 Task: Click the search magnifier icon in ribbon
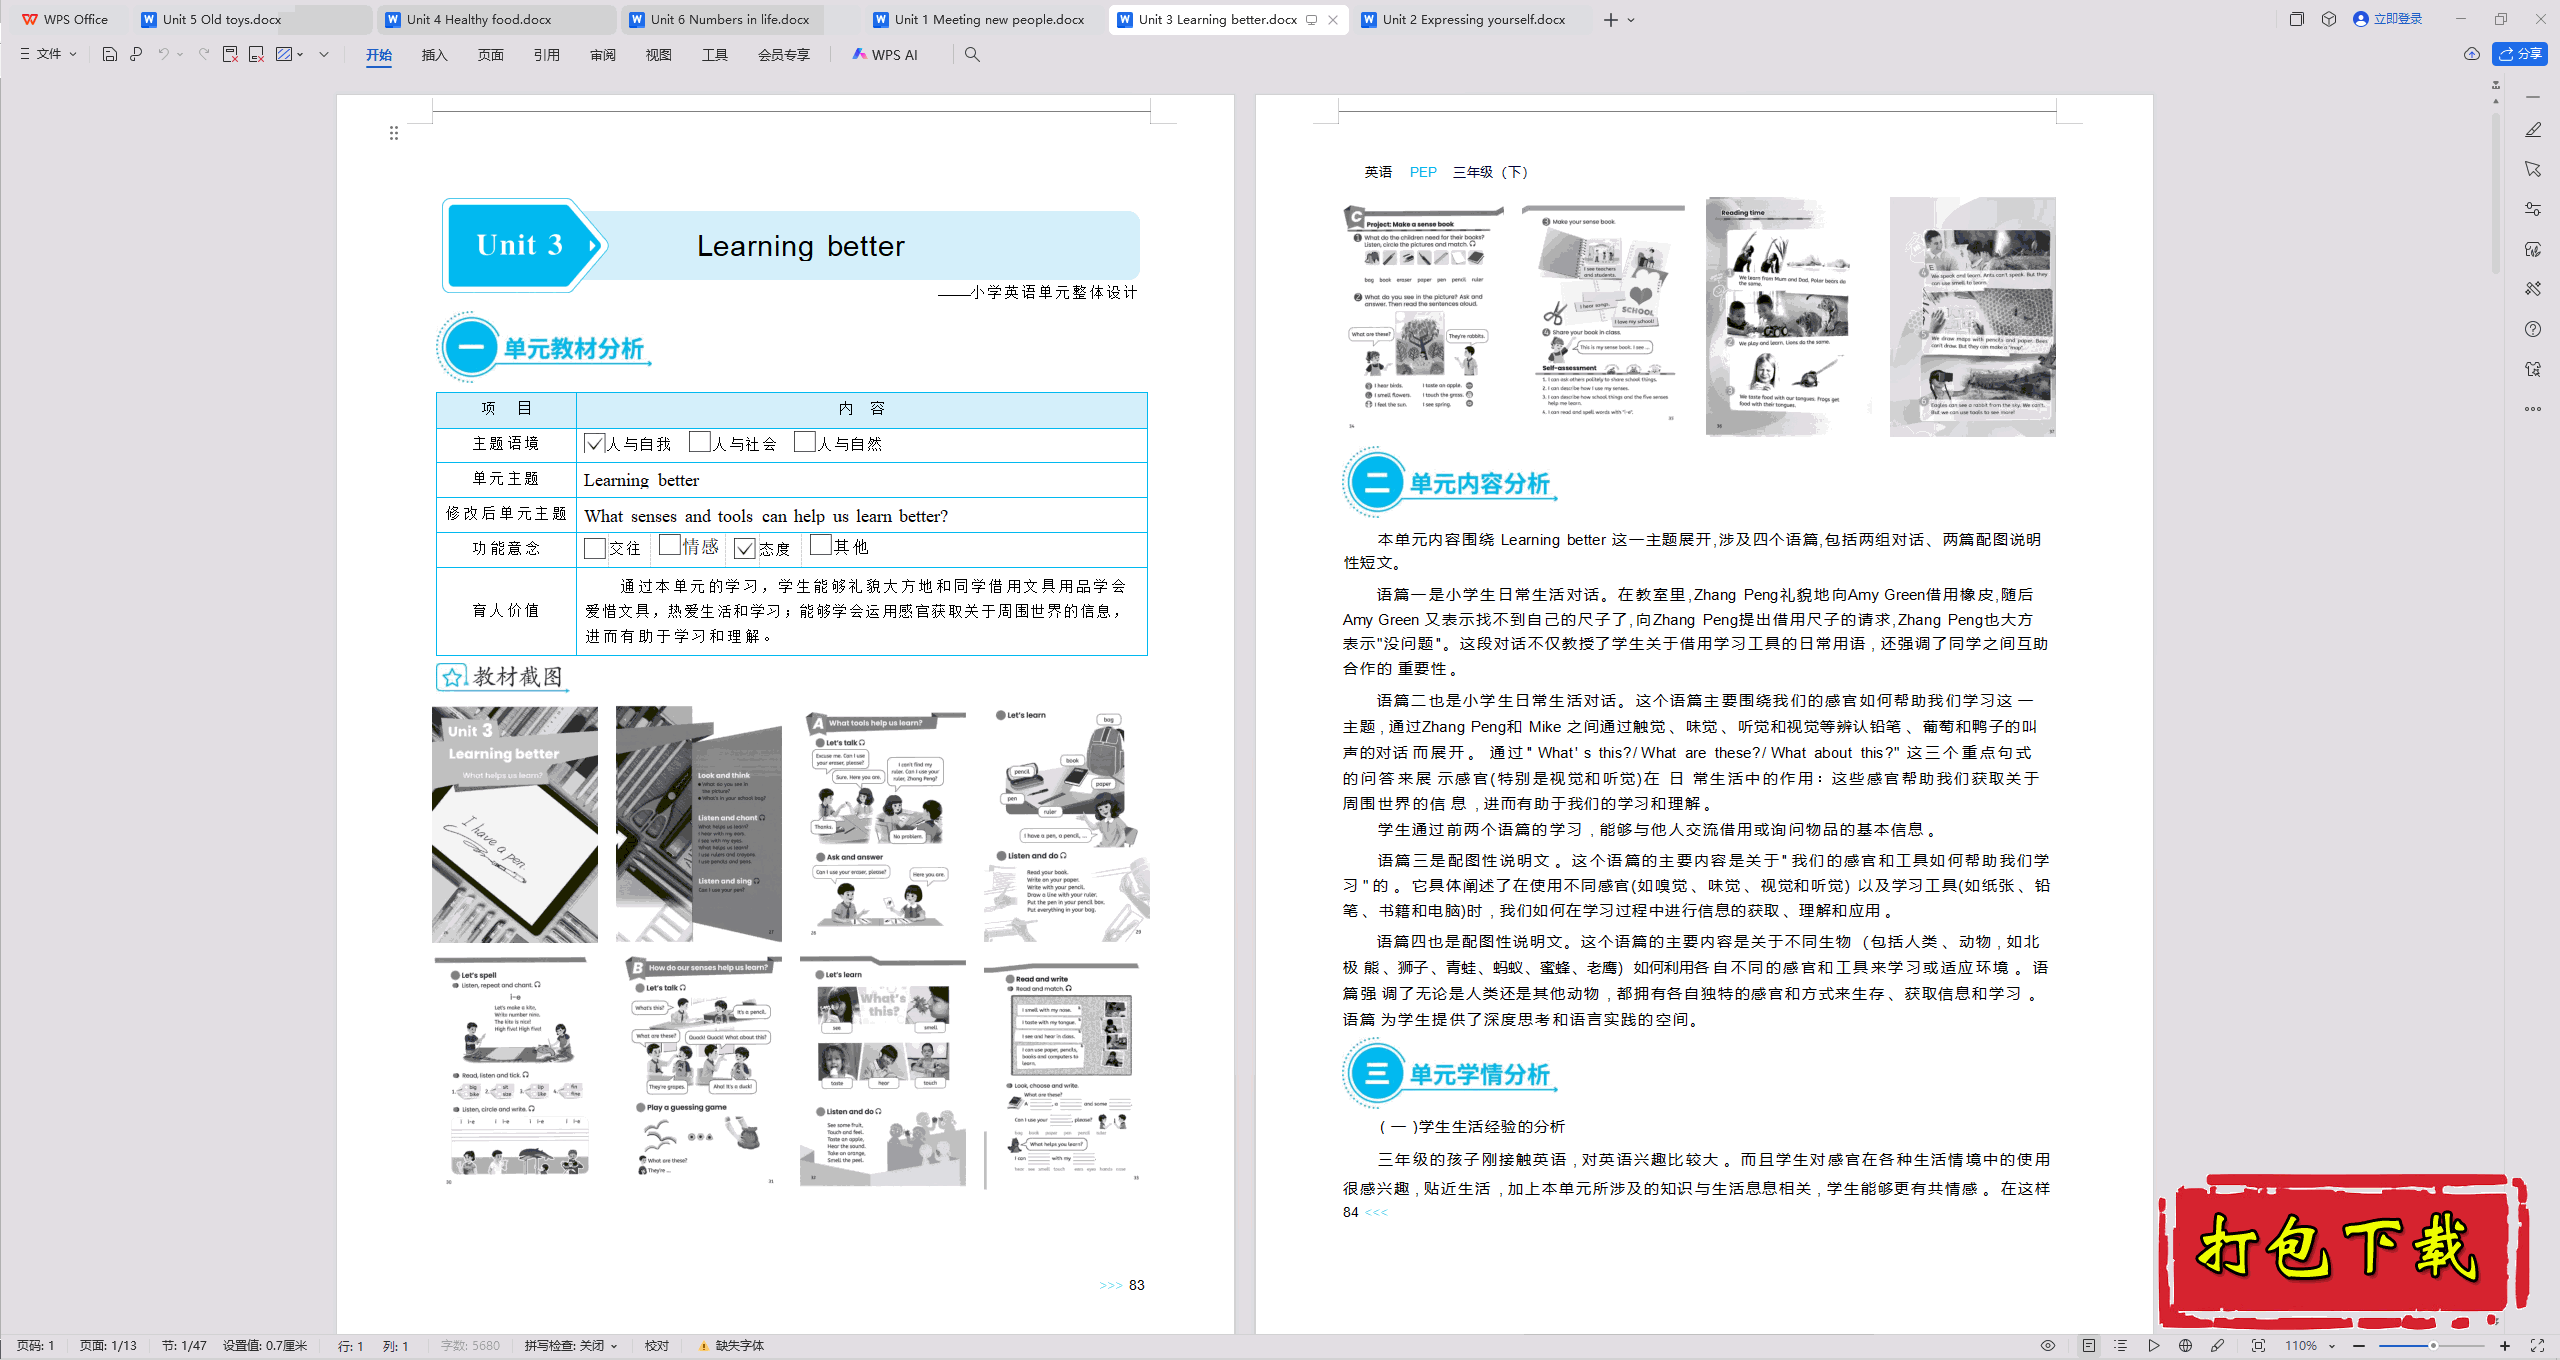[x=972, y=54]
